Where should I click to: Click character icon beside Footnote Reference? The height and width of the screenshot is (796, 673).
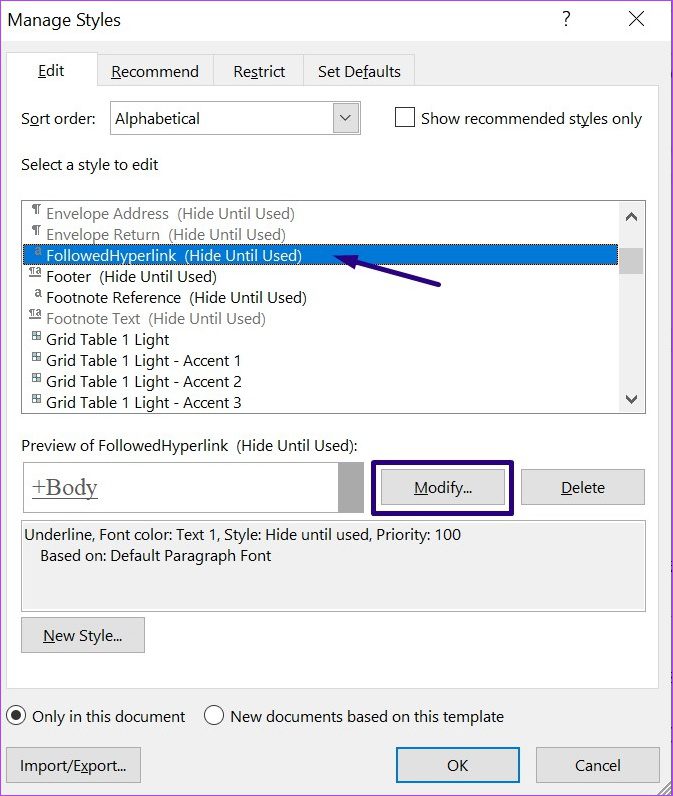coord(37,296)
